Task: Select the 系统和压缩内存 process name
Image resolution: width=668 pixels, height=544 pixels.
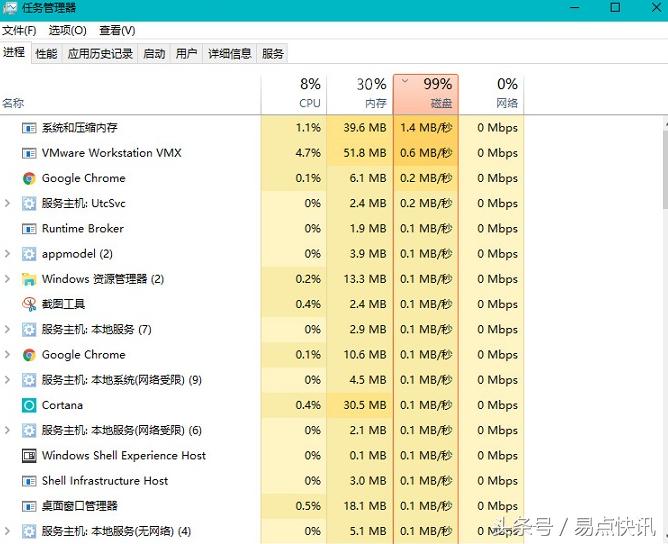Action: (x=79, y=128)
